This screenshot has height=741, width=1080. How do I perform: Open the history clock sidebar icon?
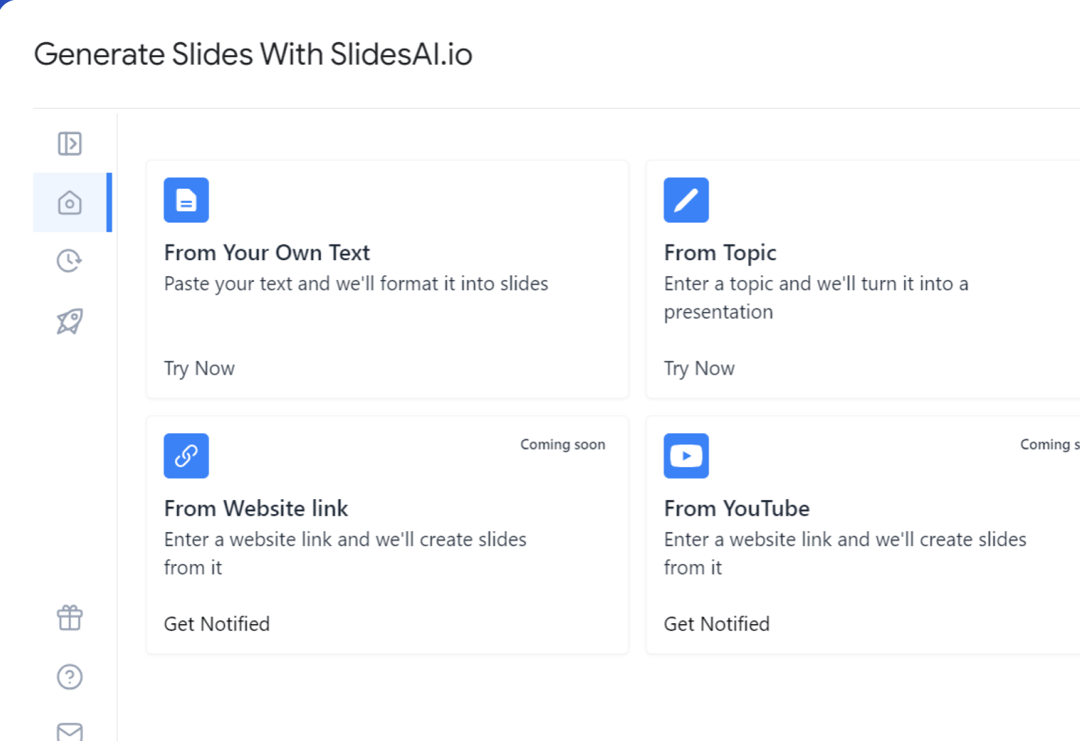tap(70, 261)
